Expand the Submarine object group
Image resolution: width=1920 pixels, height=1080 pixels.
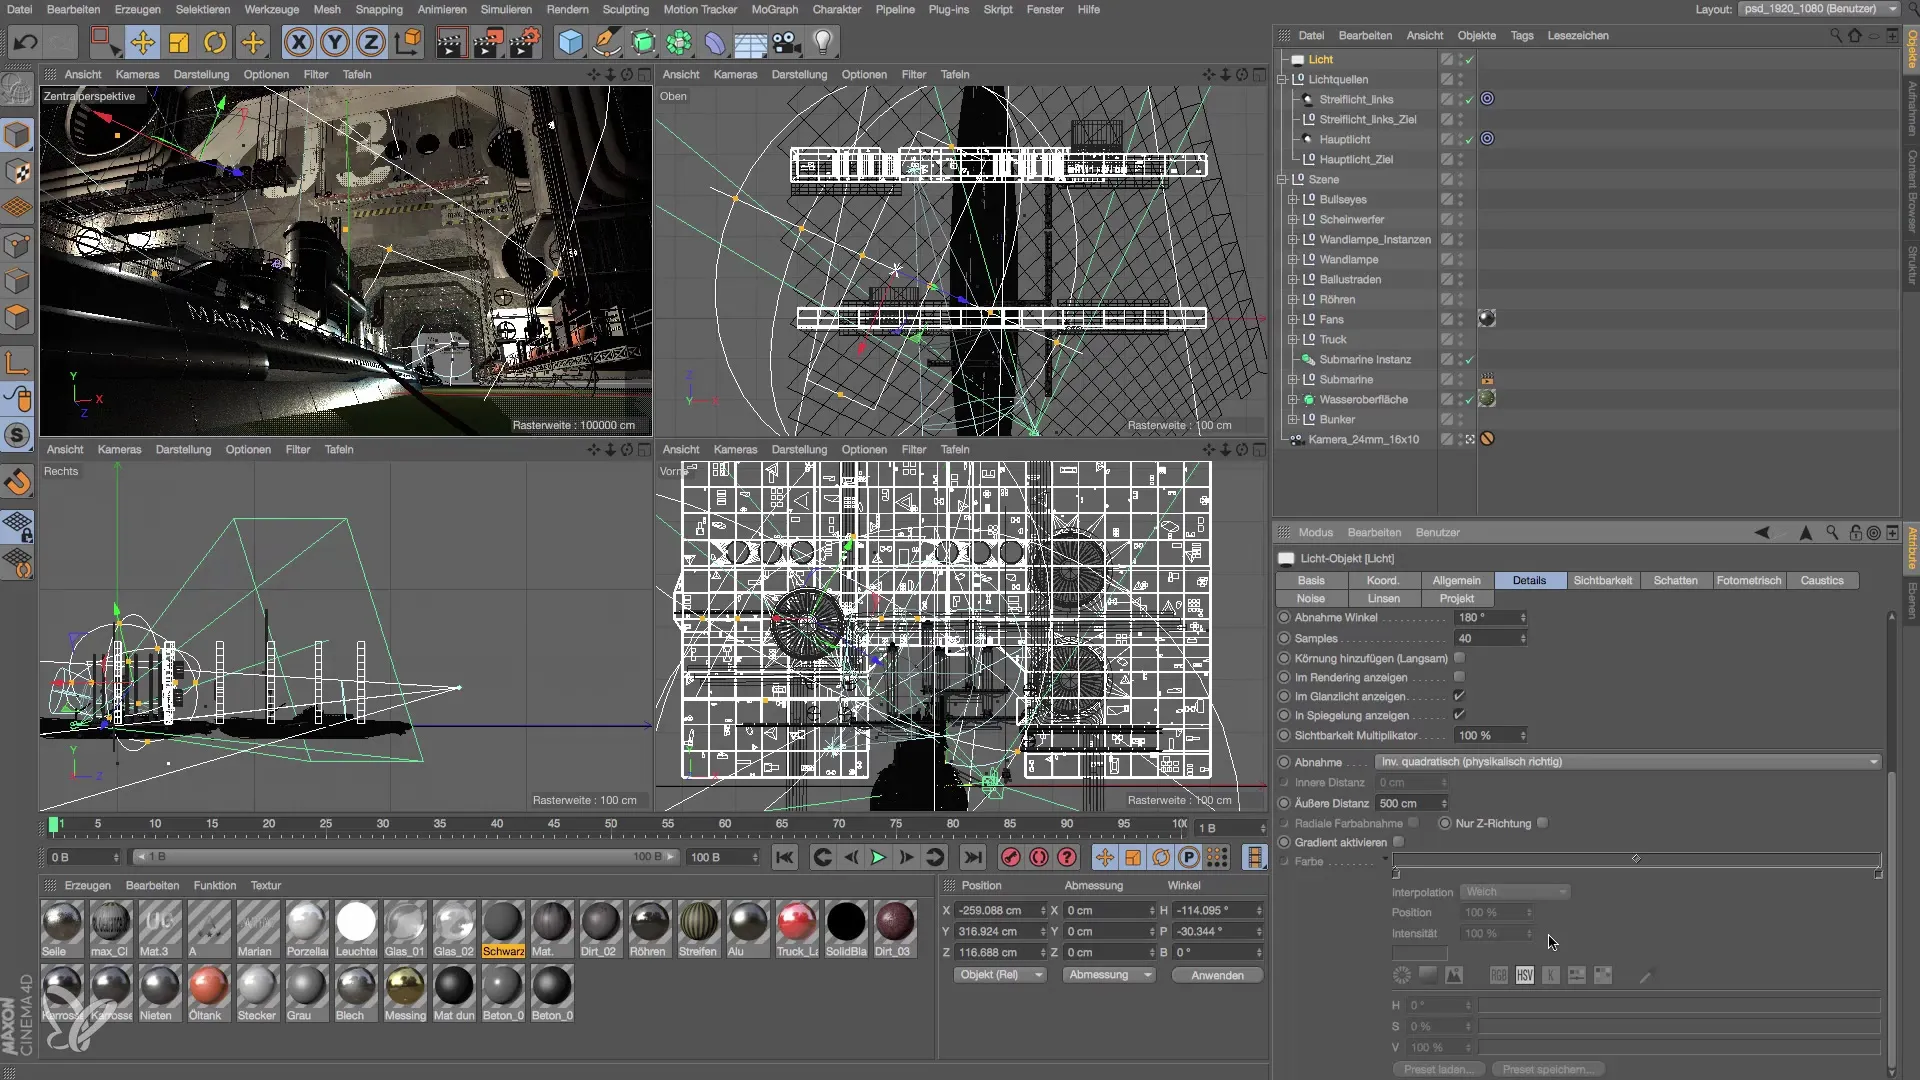tap(1293, 379)
